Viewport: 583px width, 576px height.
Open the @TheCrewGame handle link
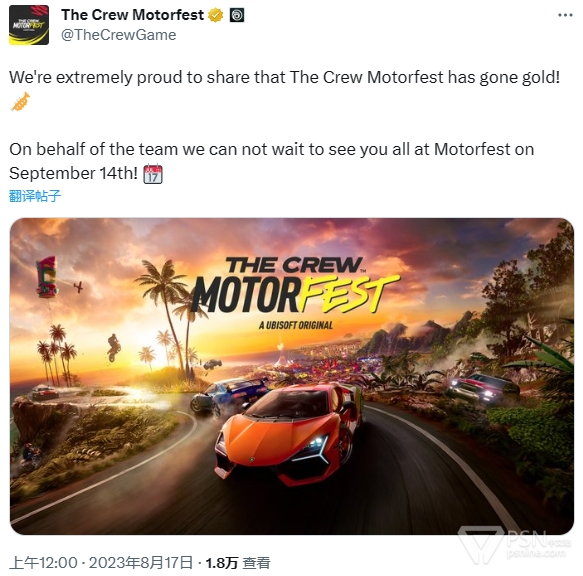click(119, 35)
